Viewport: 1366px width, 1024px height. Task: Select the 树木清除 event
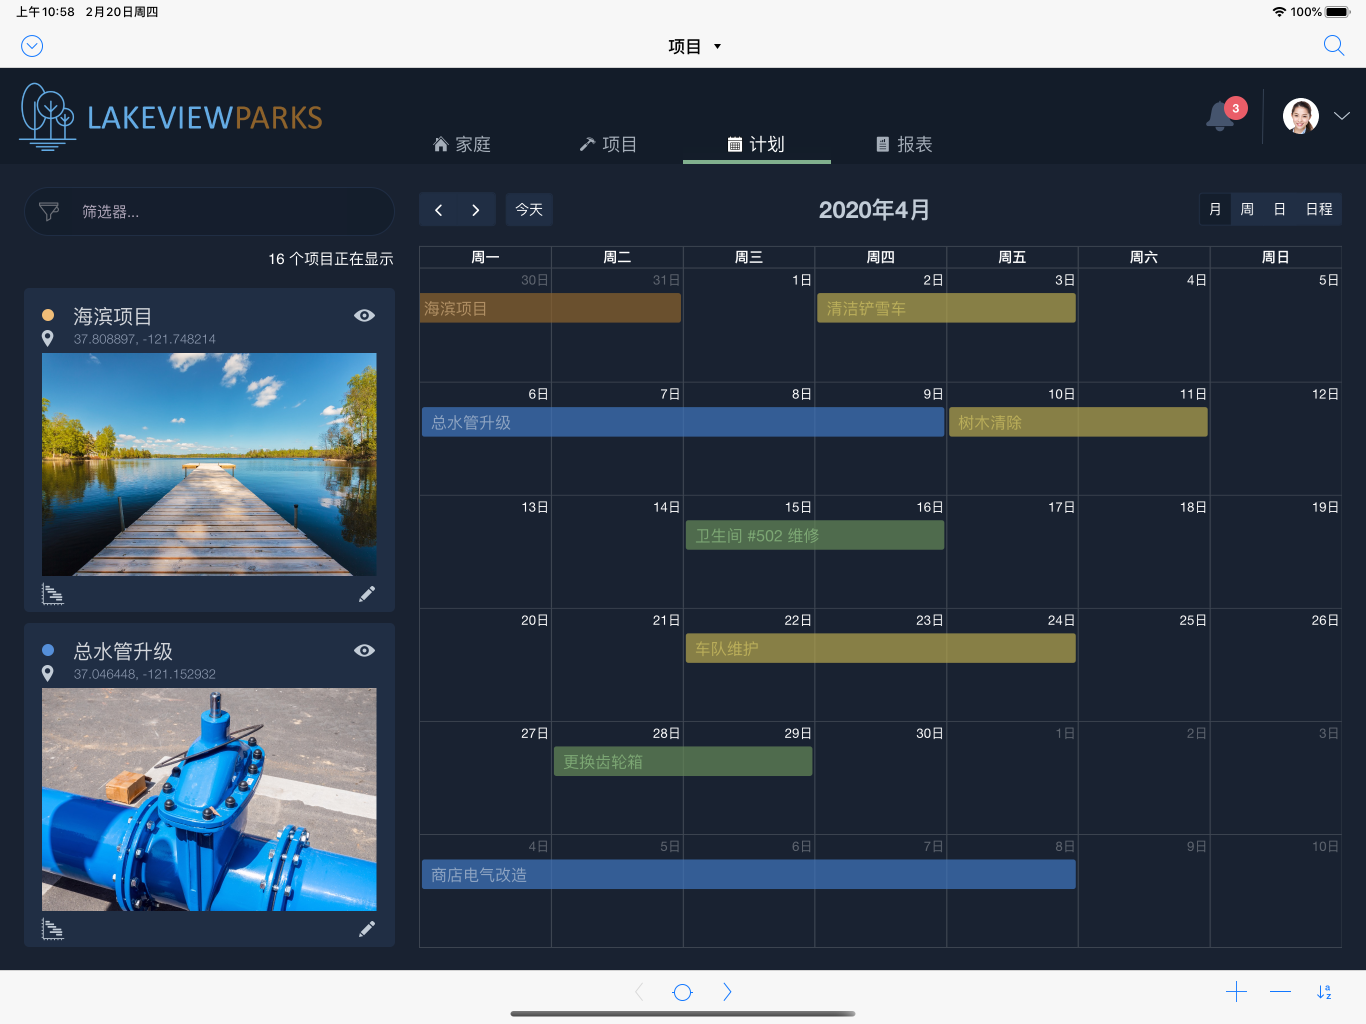click(1078, 422)
